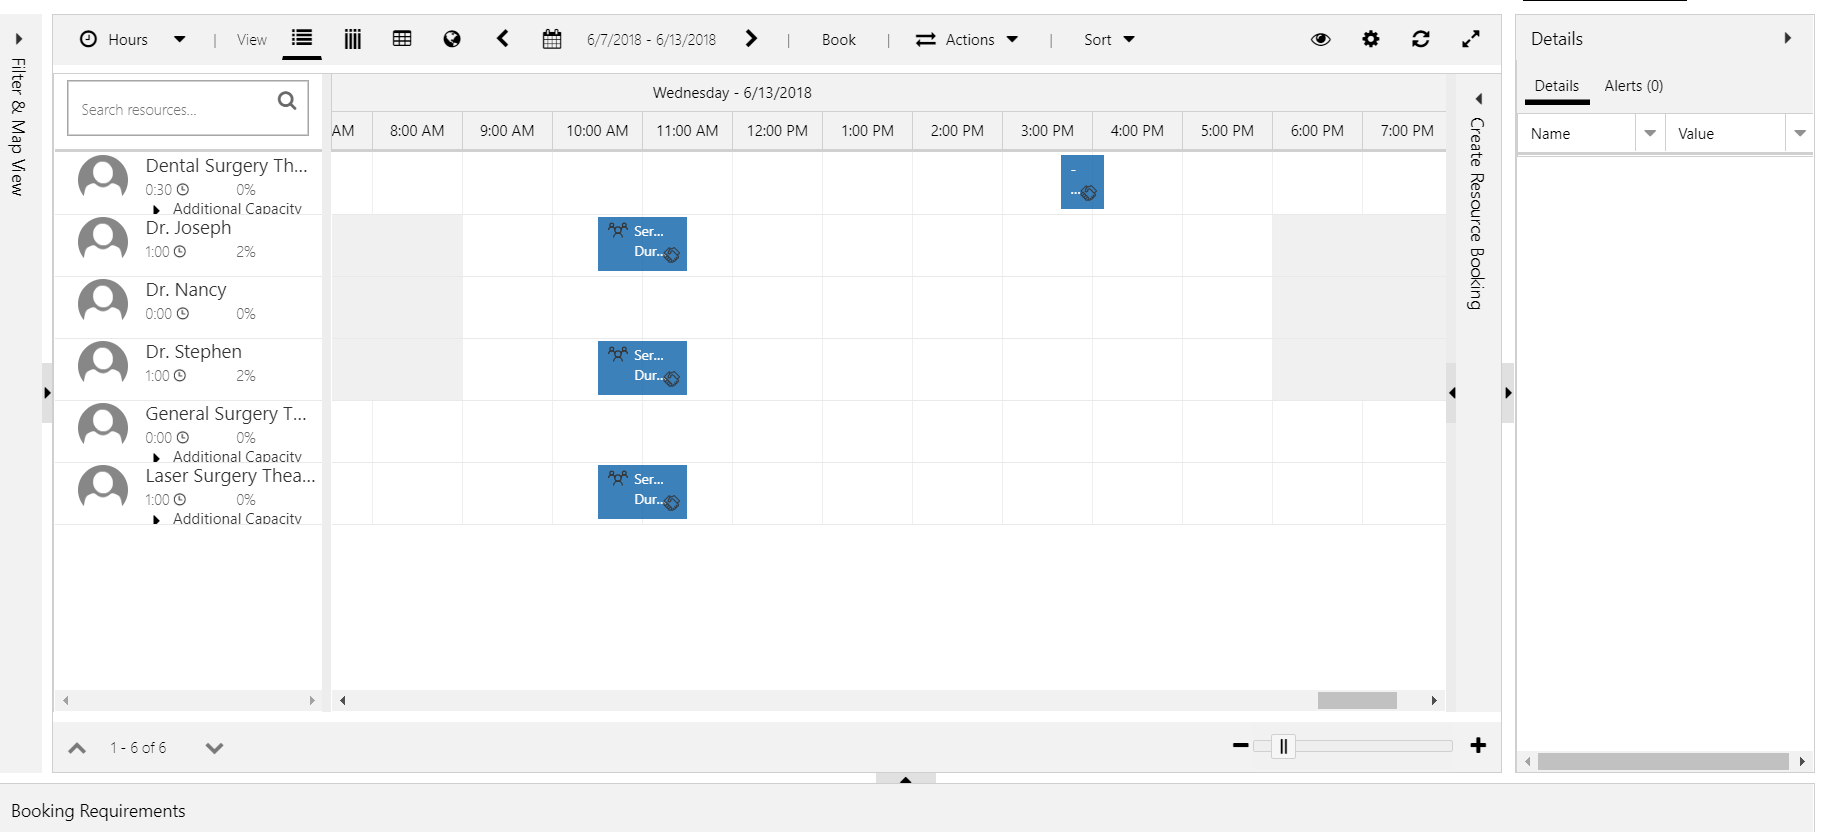Switch to the grid table view
Image resolution: width=1822 pixels, height=832 pixels.
tap(402, 39)
